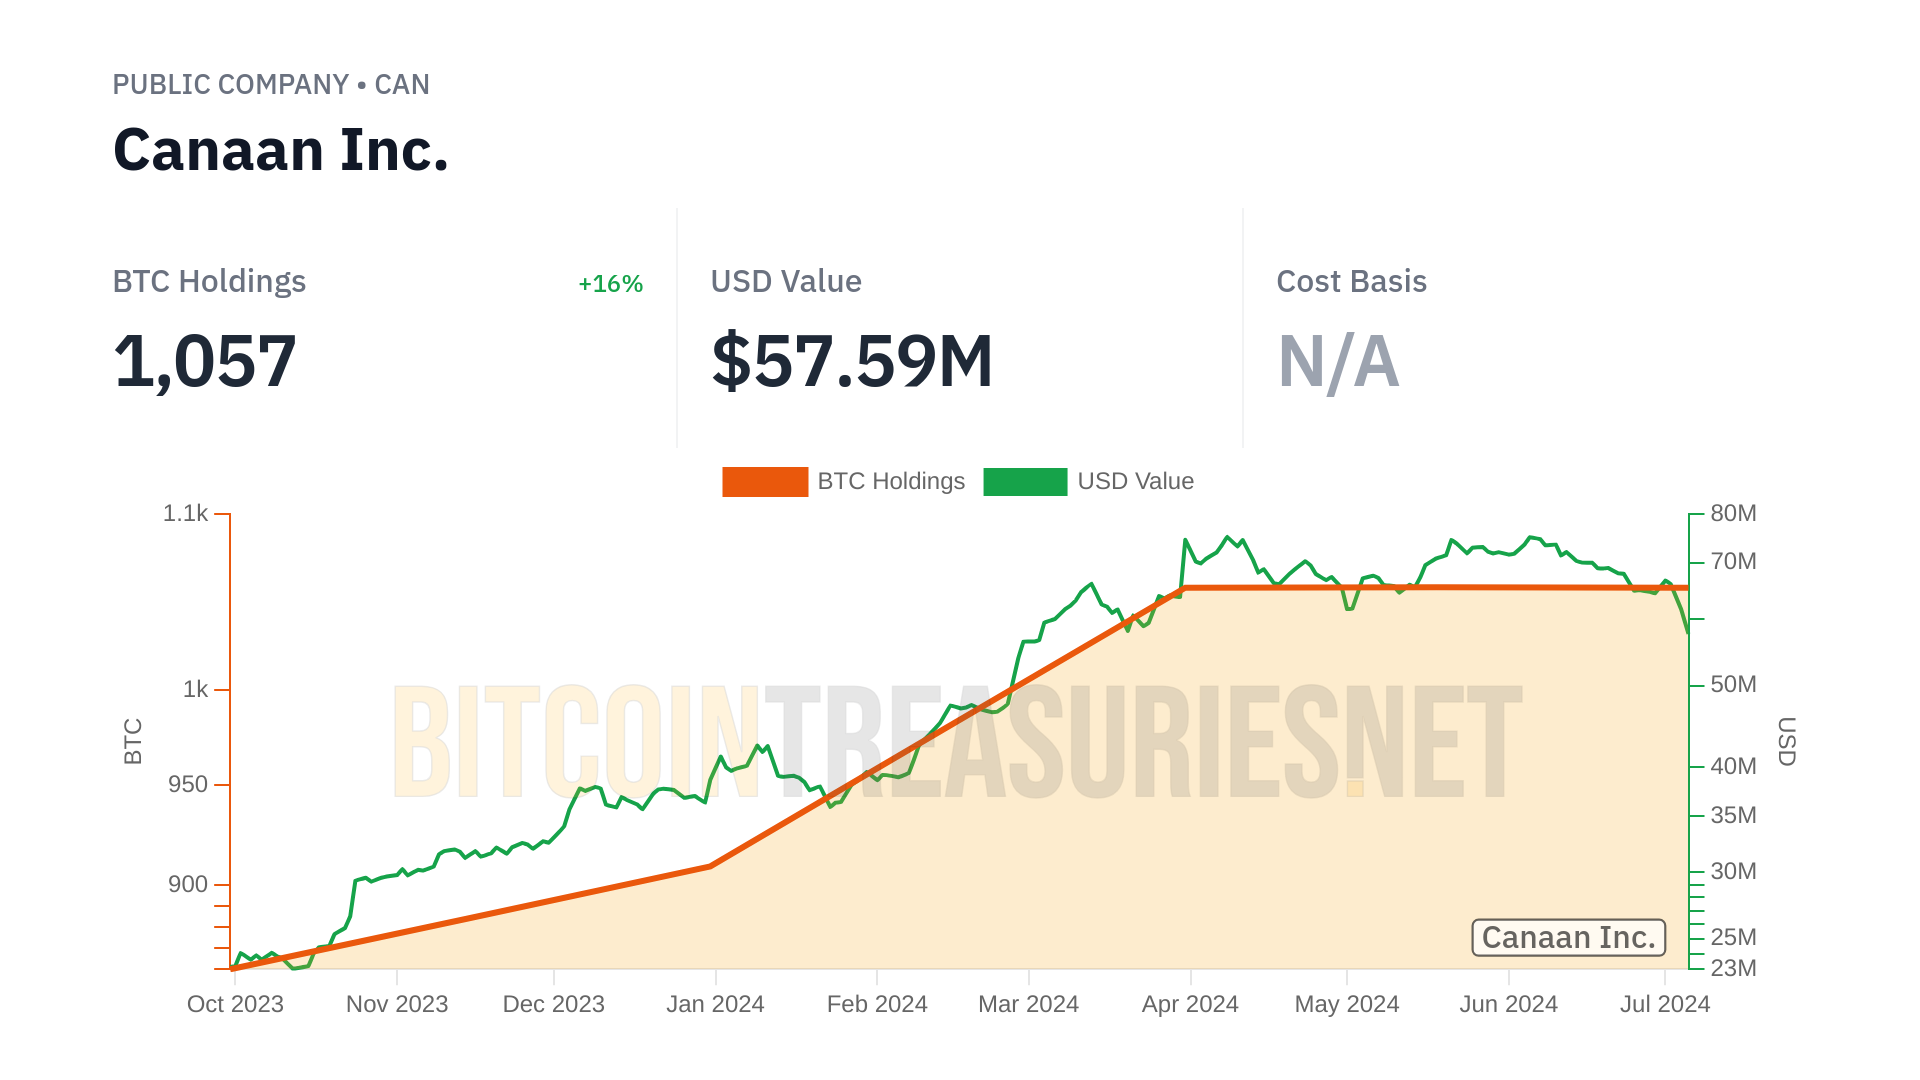
Task: Click the Oct 2023 x-axis label
Action: tap(235, 1004)
